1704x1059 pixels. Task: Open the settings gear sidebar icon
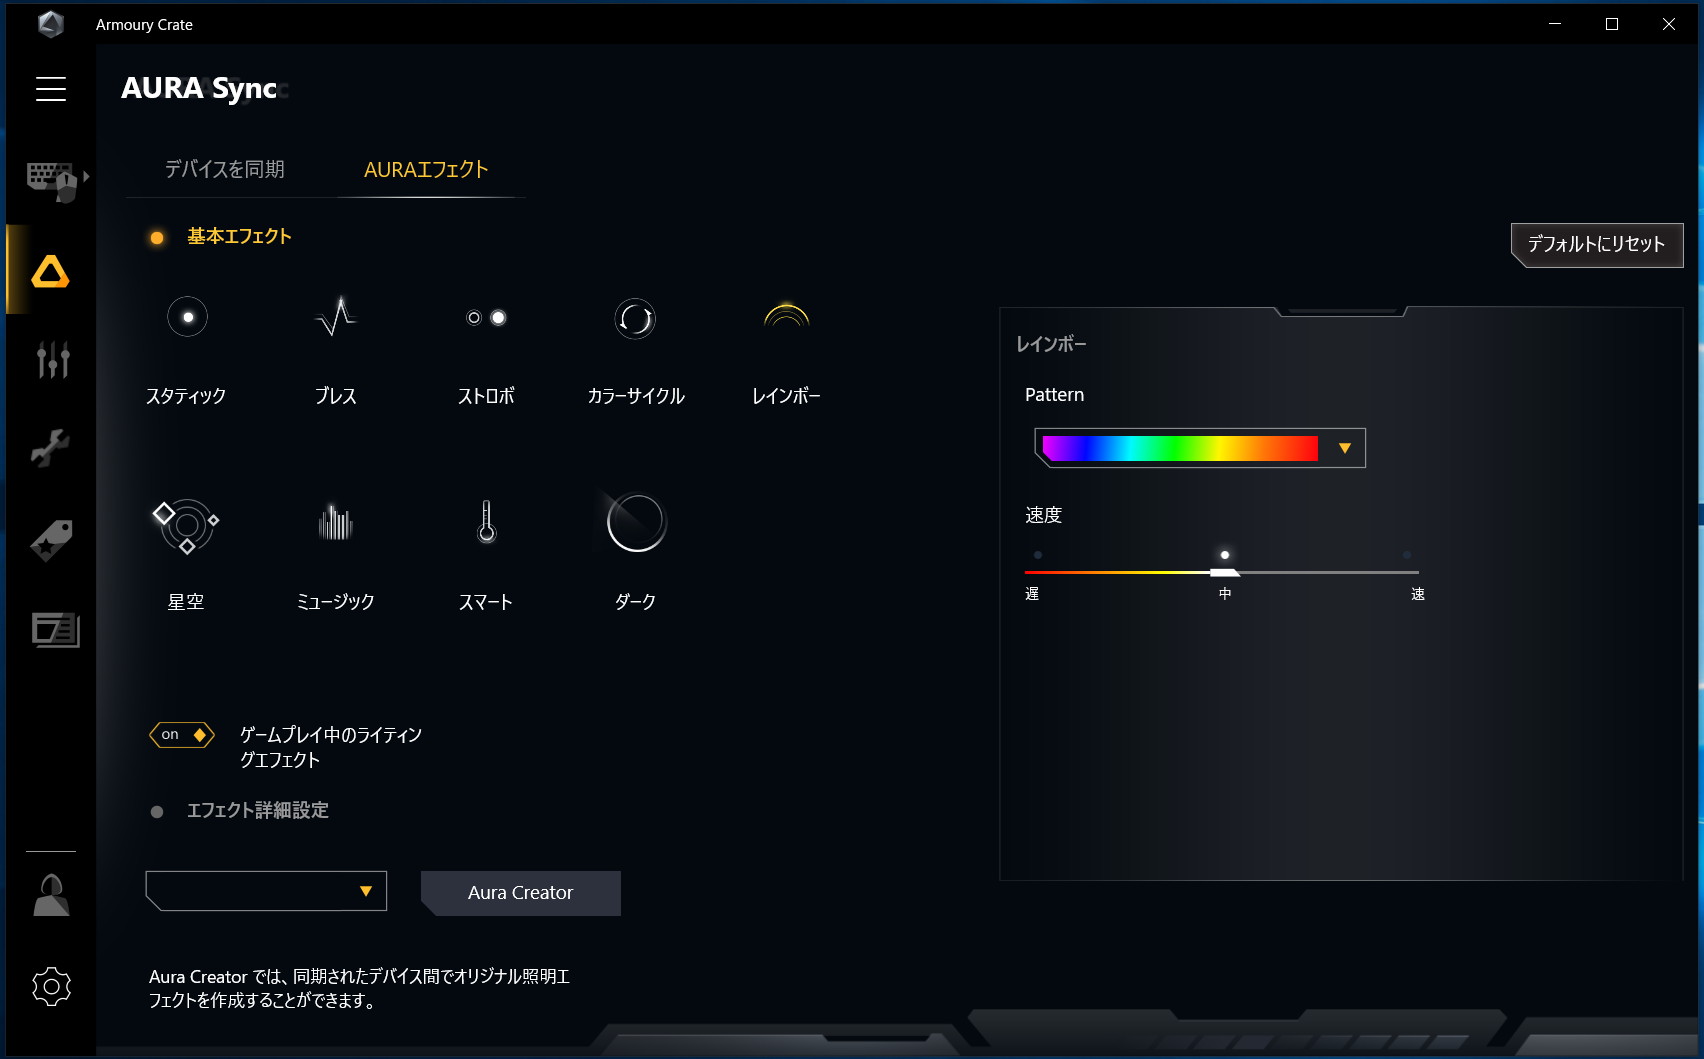51,987
